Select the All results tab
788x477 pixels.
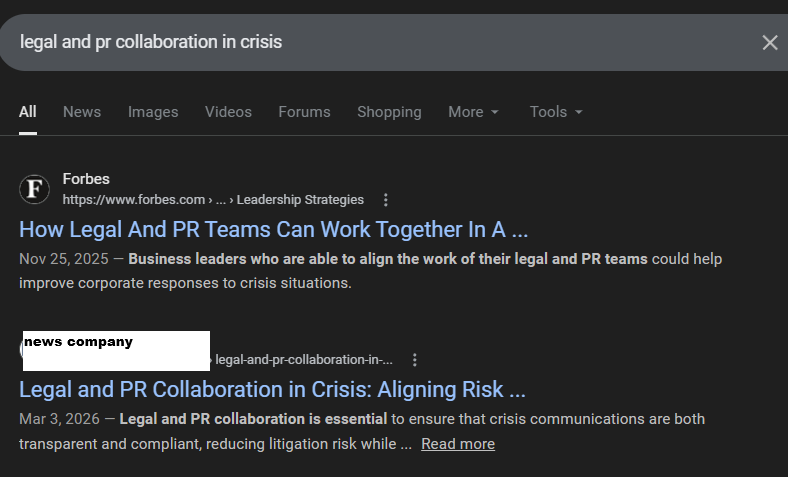coord(27,112)
